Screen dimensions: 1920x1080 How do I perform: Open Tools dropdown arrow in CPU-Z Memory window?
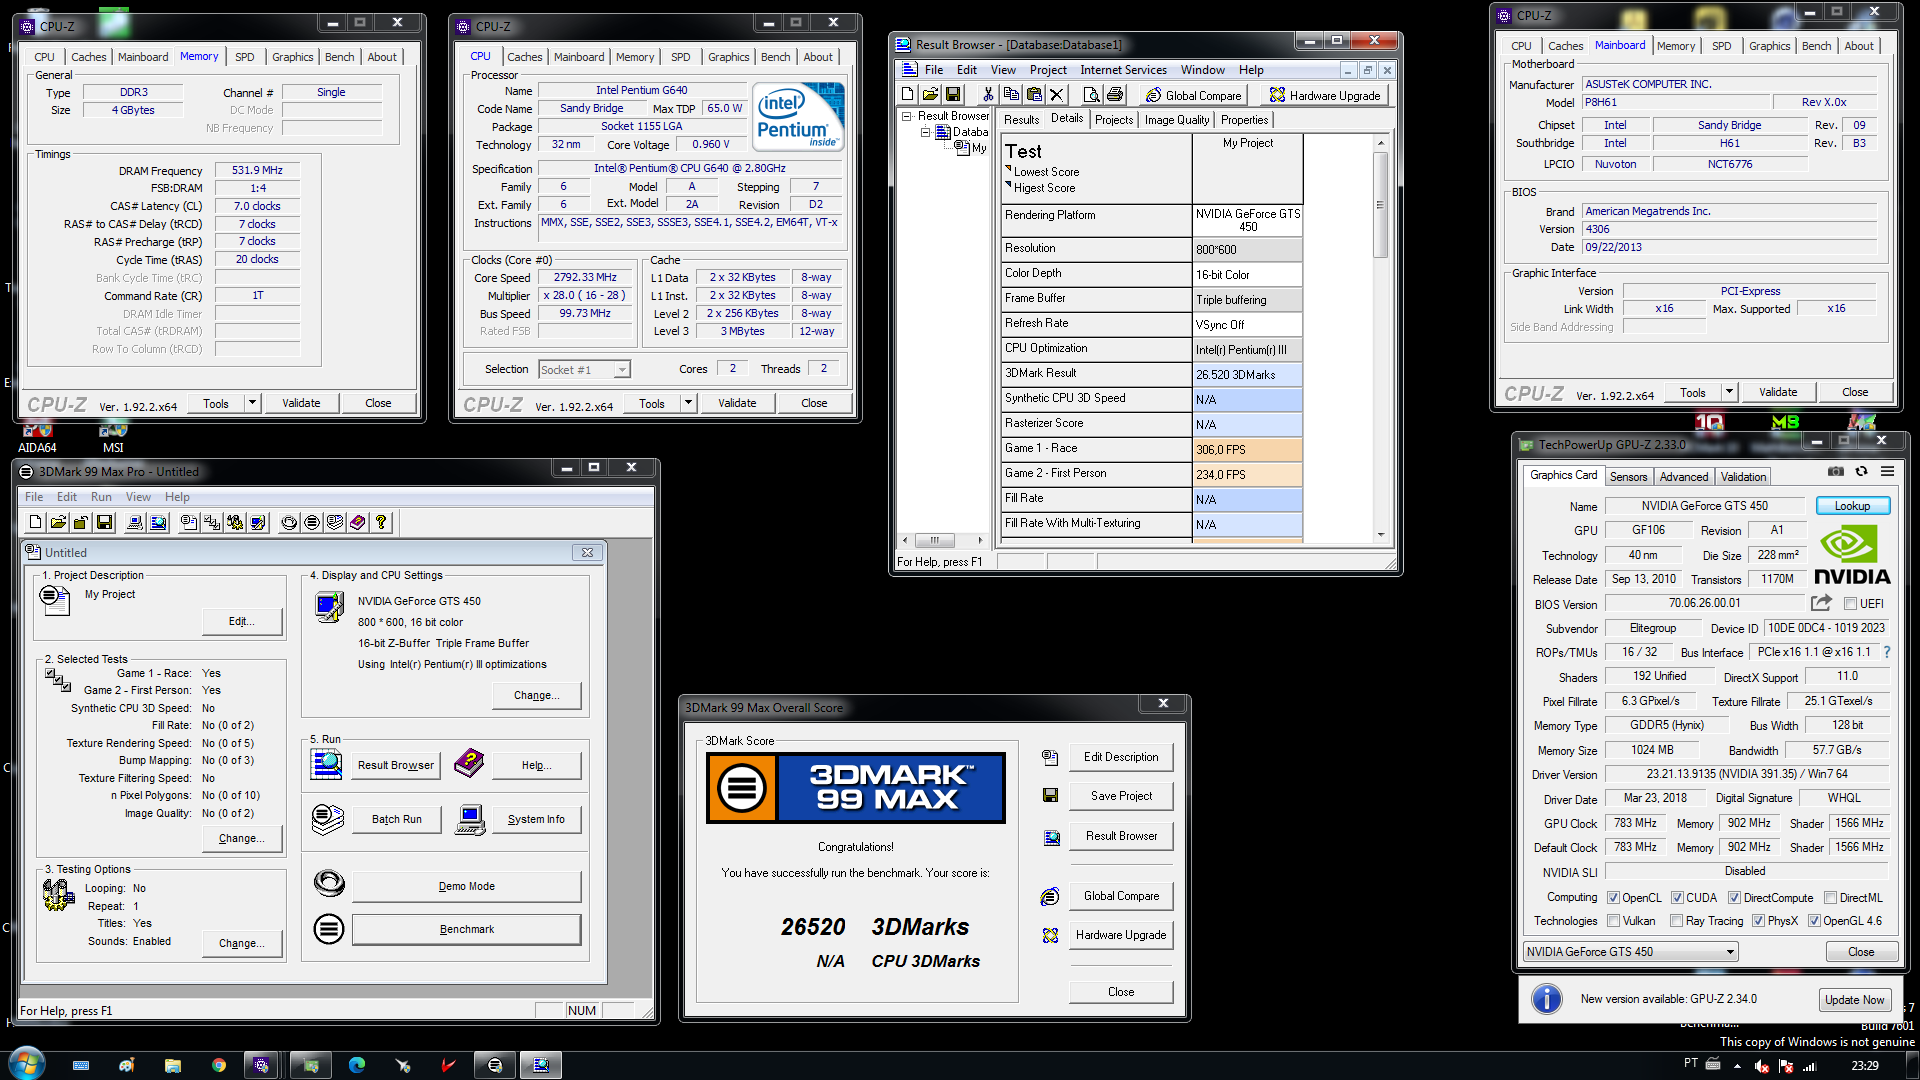[252, 403]
